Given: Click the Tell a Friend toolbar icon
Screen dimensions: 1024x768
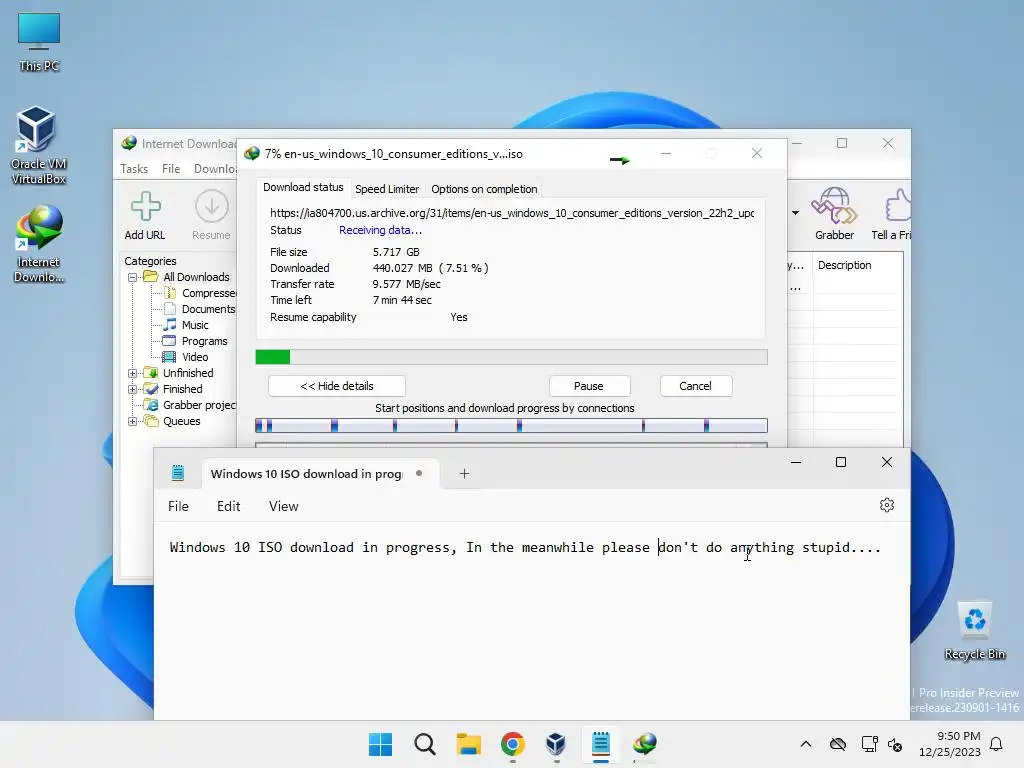Looking at the screenshot, I should point(892,214).
